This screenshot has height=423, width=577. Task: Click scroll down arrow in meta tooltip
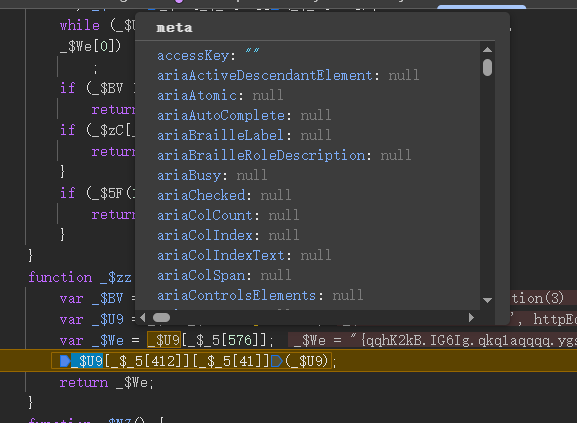pos(487,300)
